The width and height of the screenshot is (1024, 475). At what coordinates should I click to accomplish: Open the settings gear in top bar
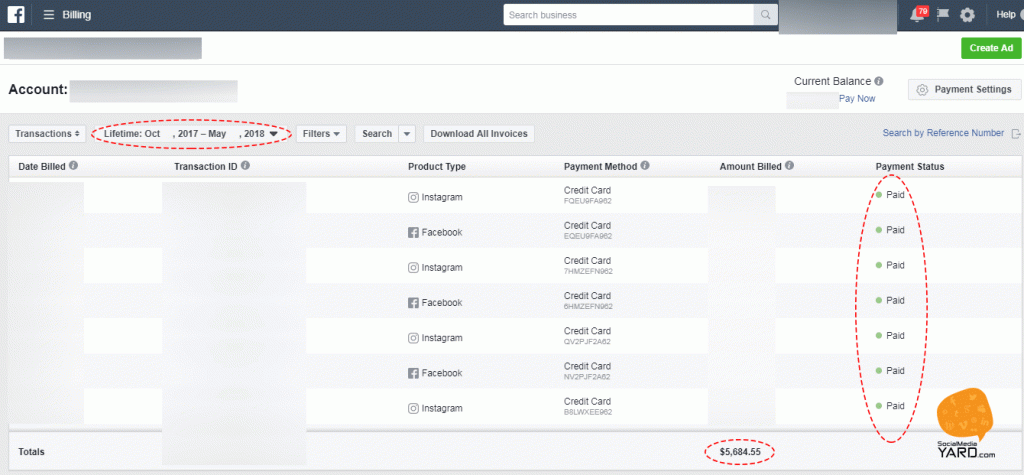(x=967, y=15)
